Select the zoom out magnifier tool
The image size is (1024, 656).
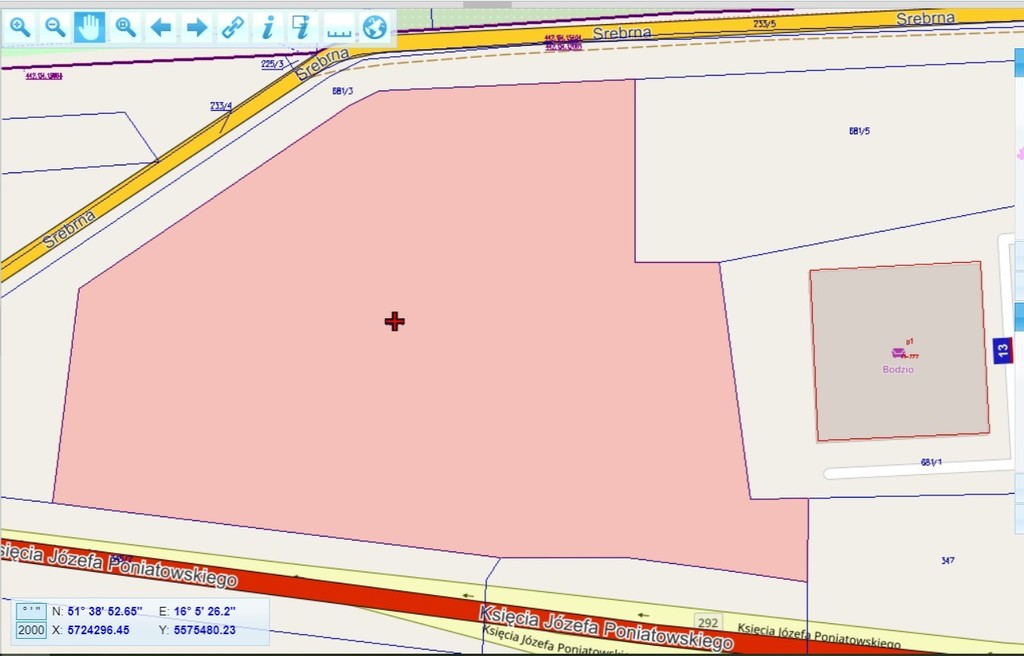[x=55, y=27]
